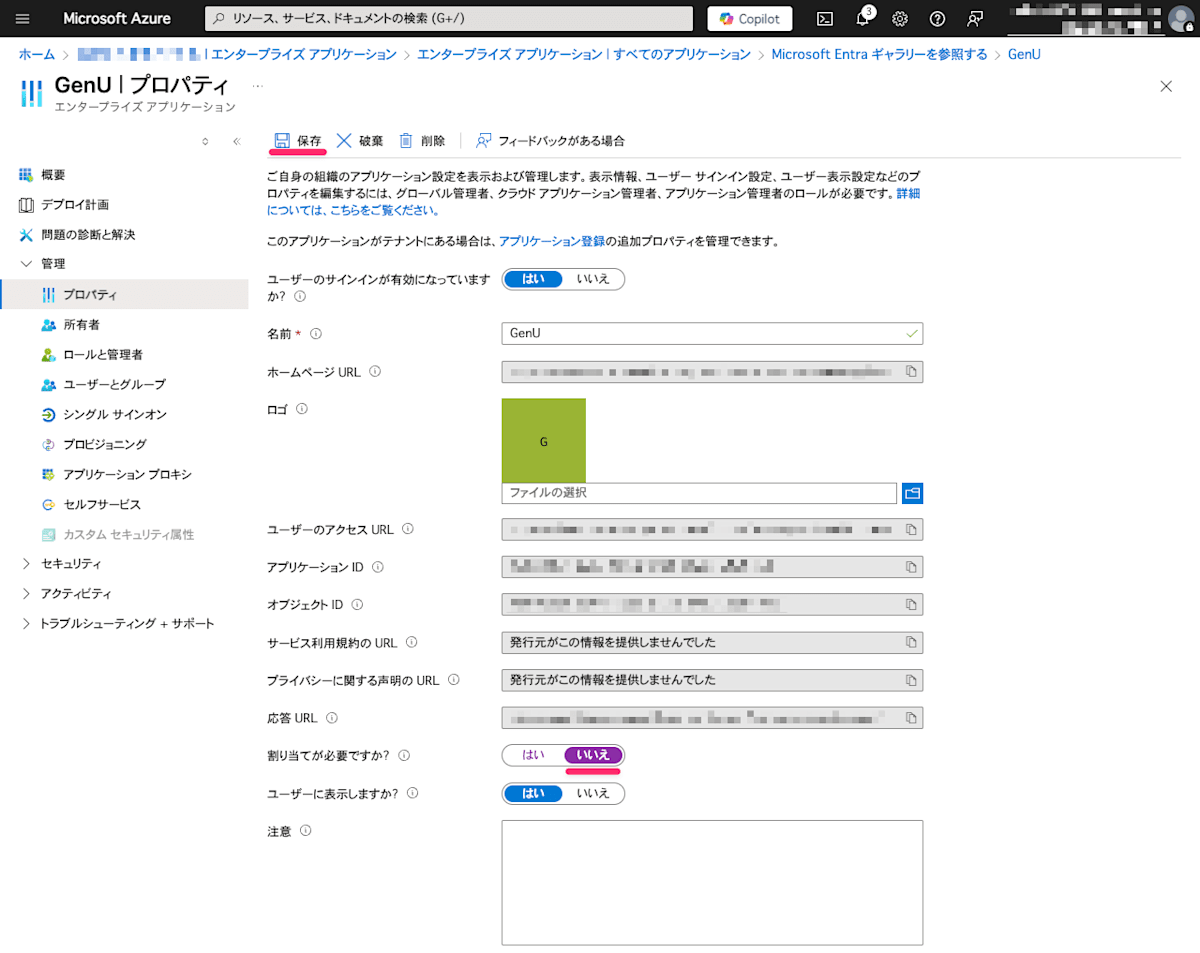The height and width of the screenshot is (953, 1200).
Task: Click the 名前 field containing GenU
Action: (711, 333)
